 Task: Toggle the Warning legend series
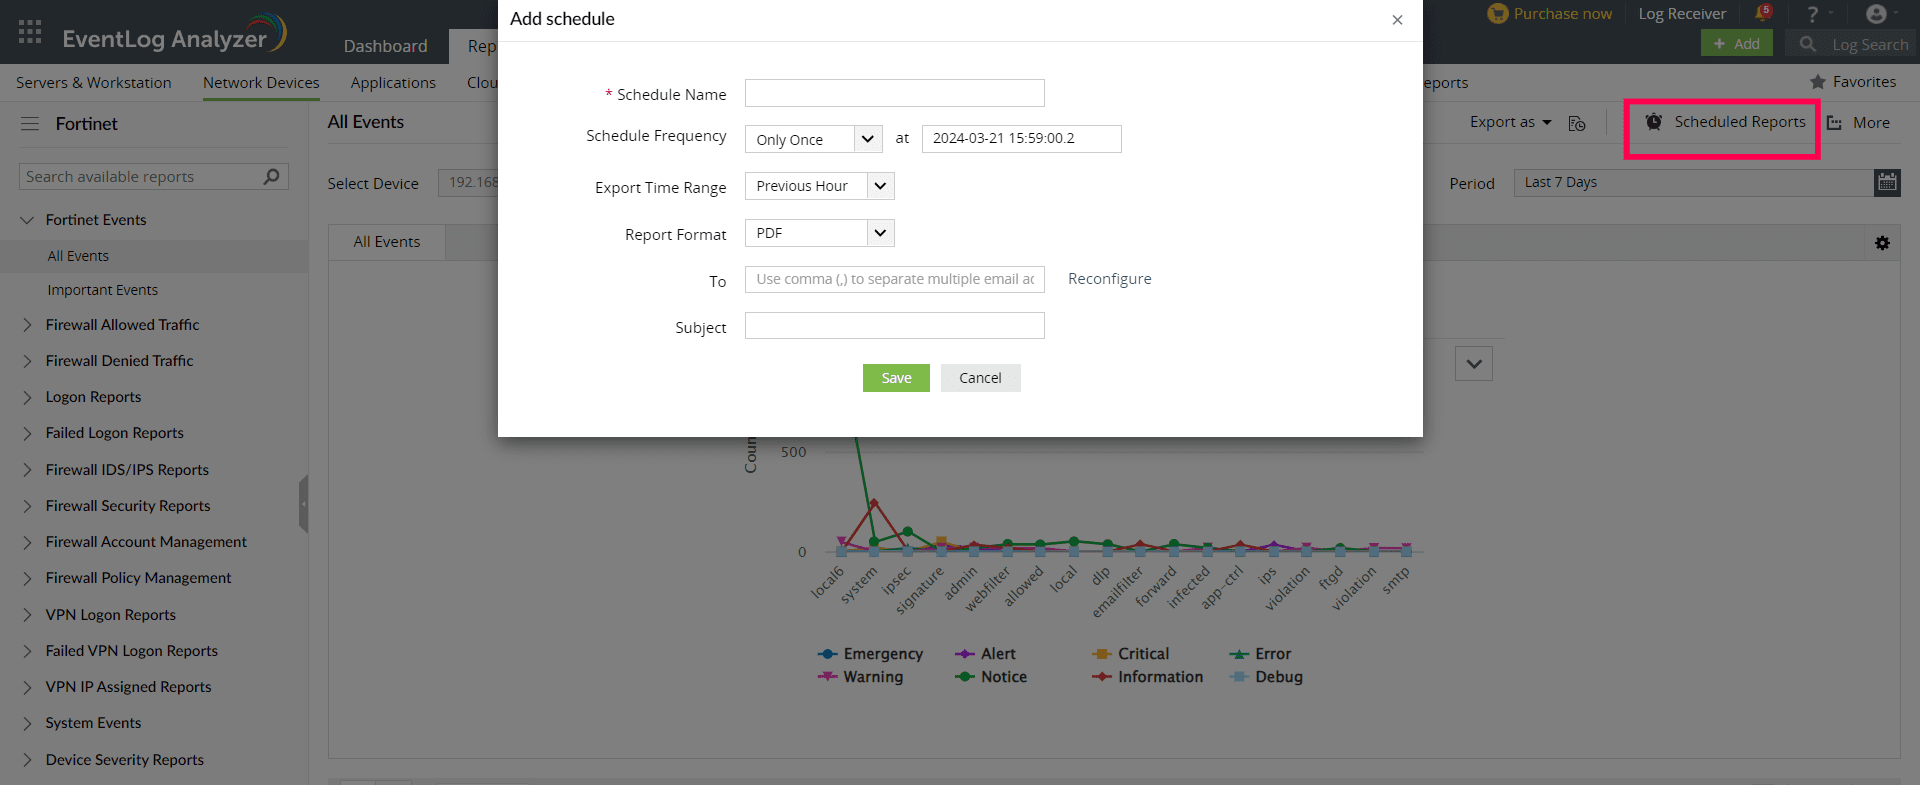pos(860,677)
